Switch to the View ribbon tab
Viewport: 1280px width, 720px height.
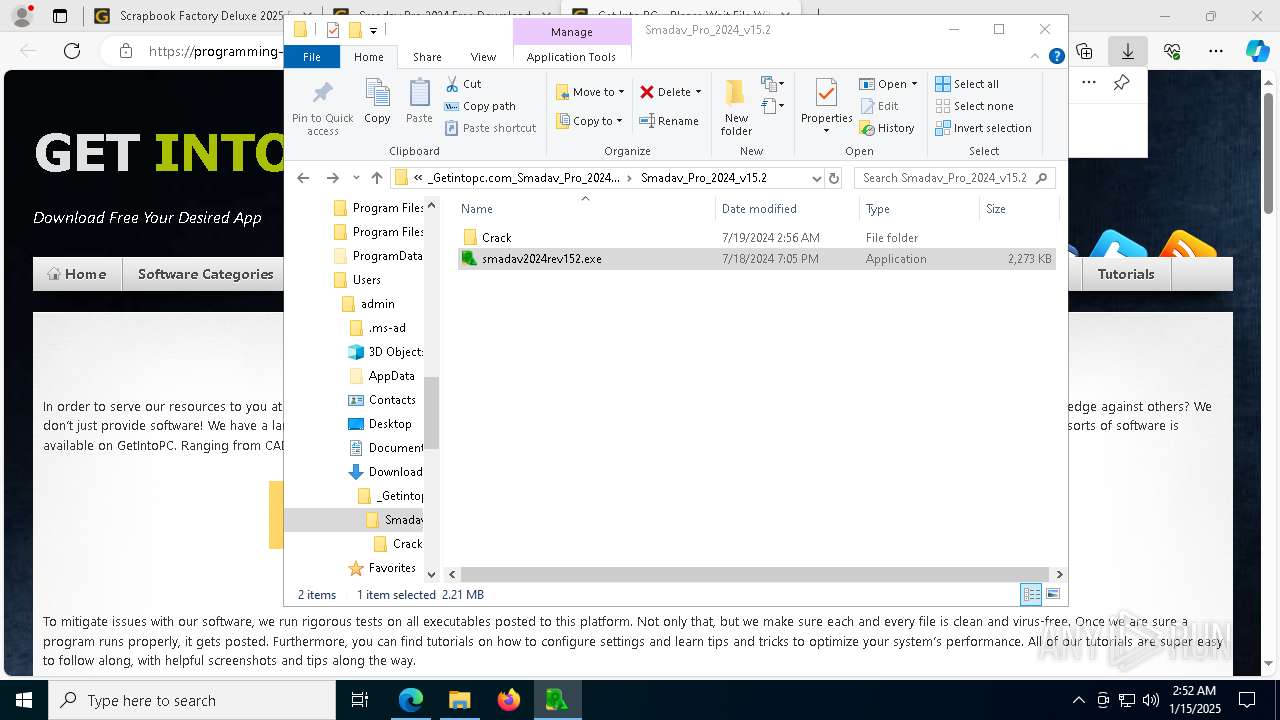click(483, 57)
